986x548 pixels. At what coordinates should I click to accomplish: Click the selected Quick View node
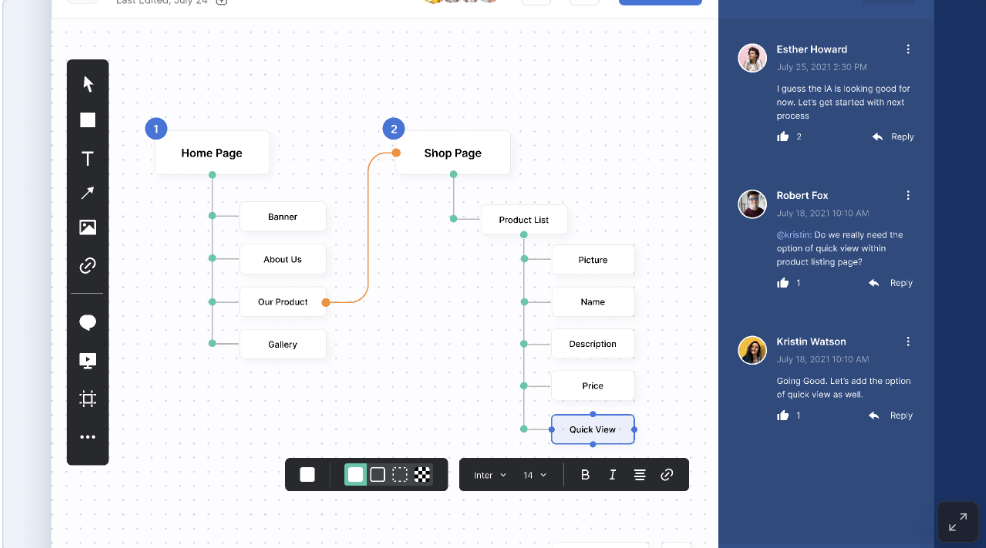click(592, 429)
